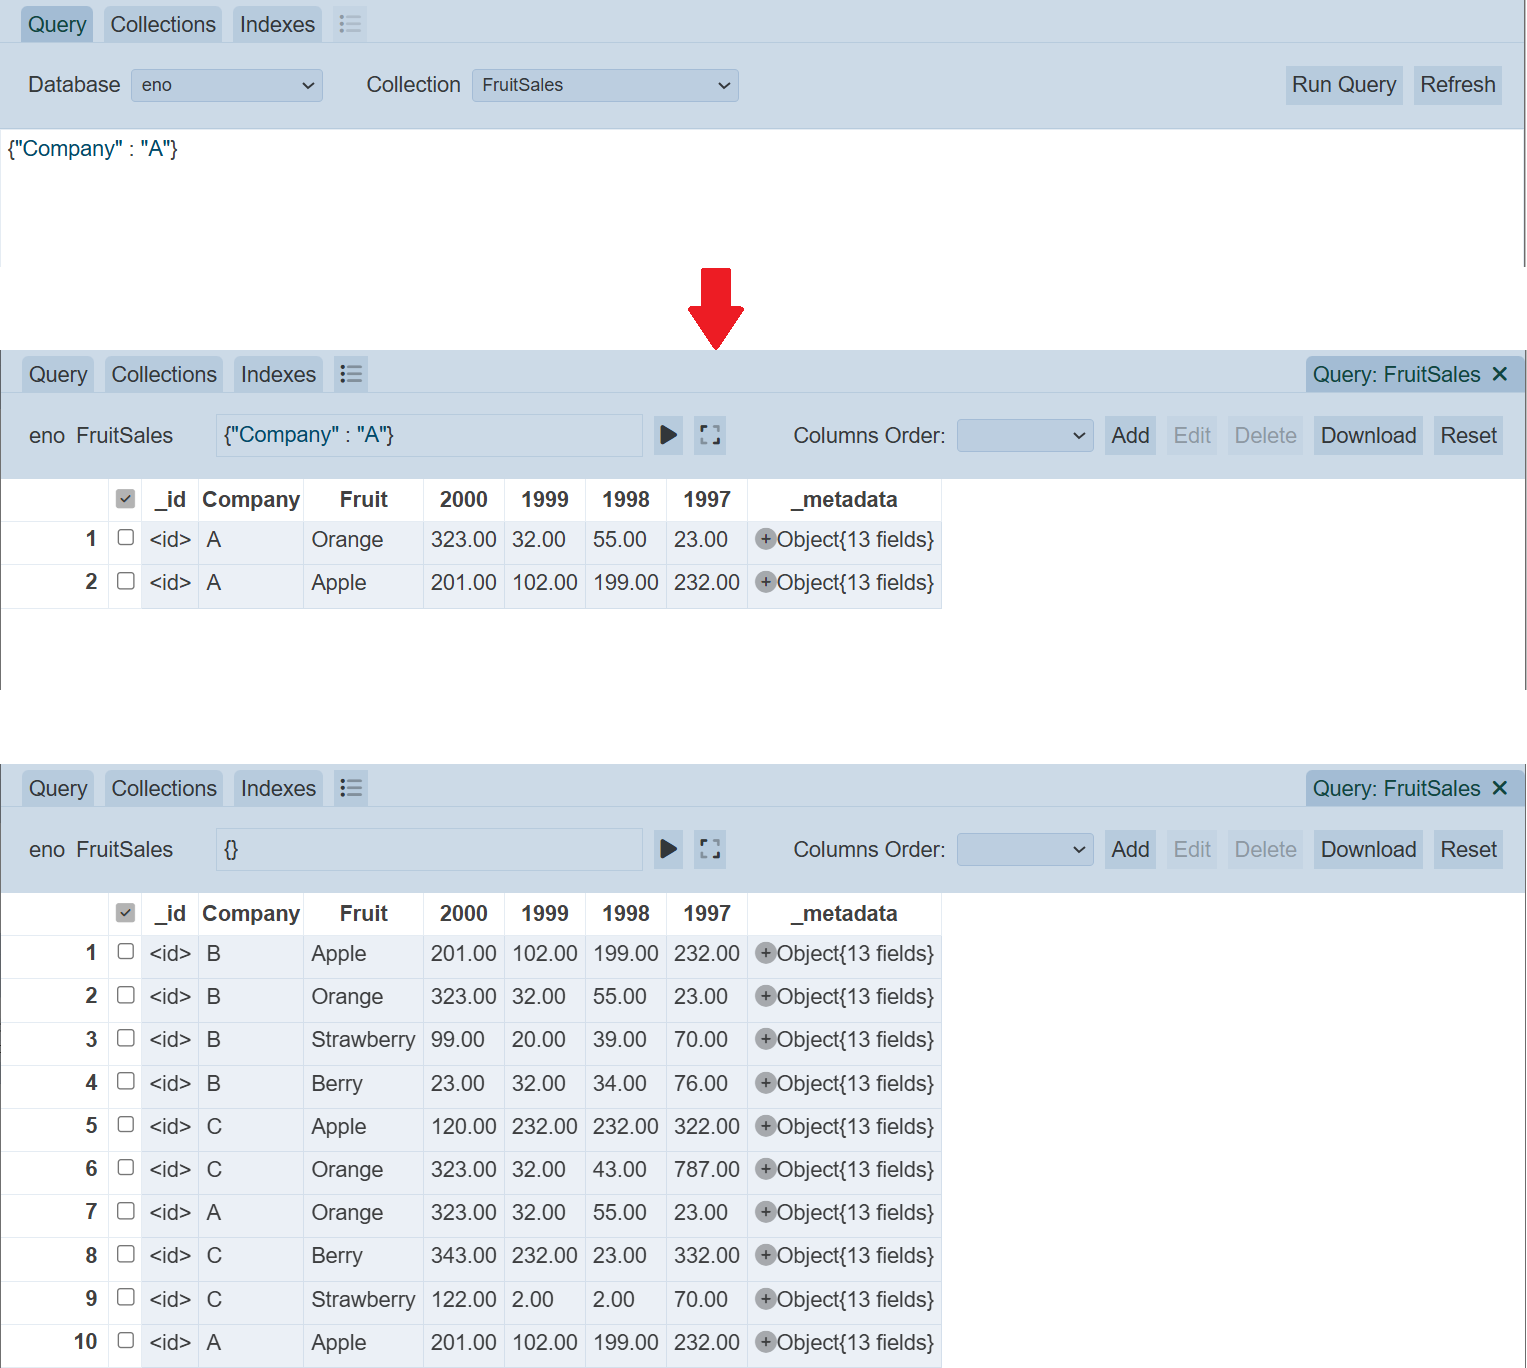Open Columns Order dropdown beside the {} filter
The image size is (1527, 1368).
pos(1024,849)
